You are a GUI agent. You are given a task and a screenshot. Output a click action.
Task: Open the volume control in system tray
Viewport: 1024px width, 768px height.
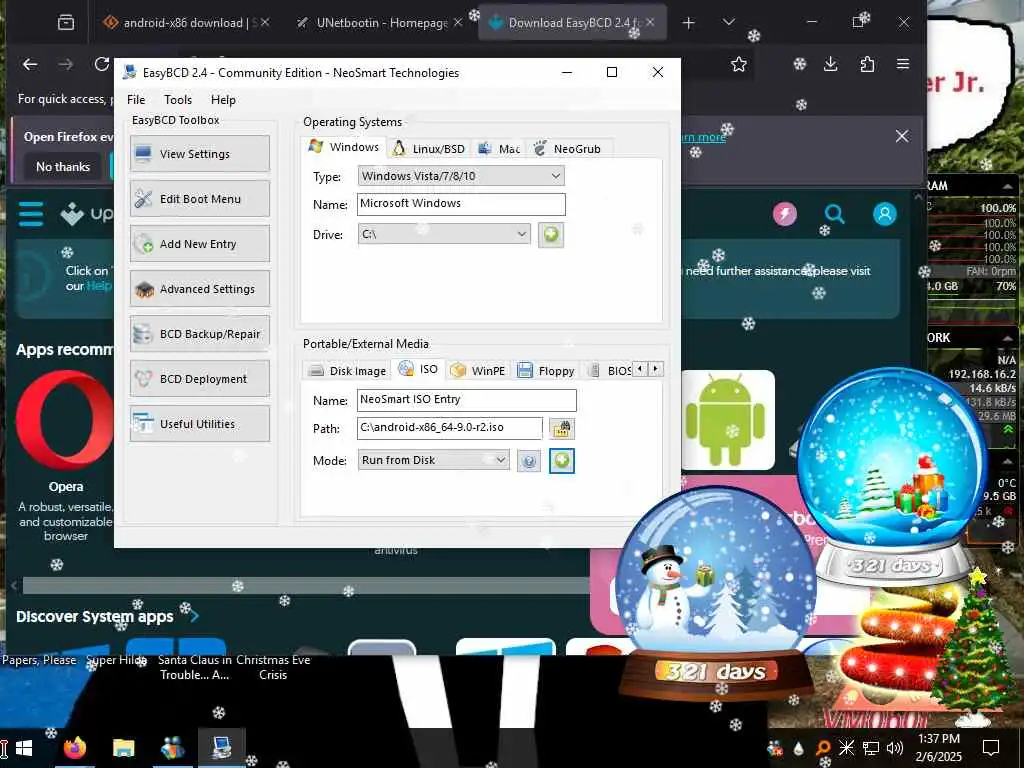click(x=895, y=748)
